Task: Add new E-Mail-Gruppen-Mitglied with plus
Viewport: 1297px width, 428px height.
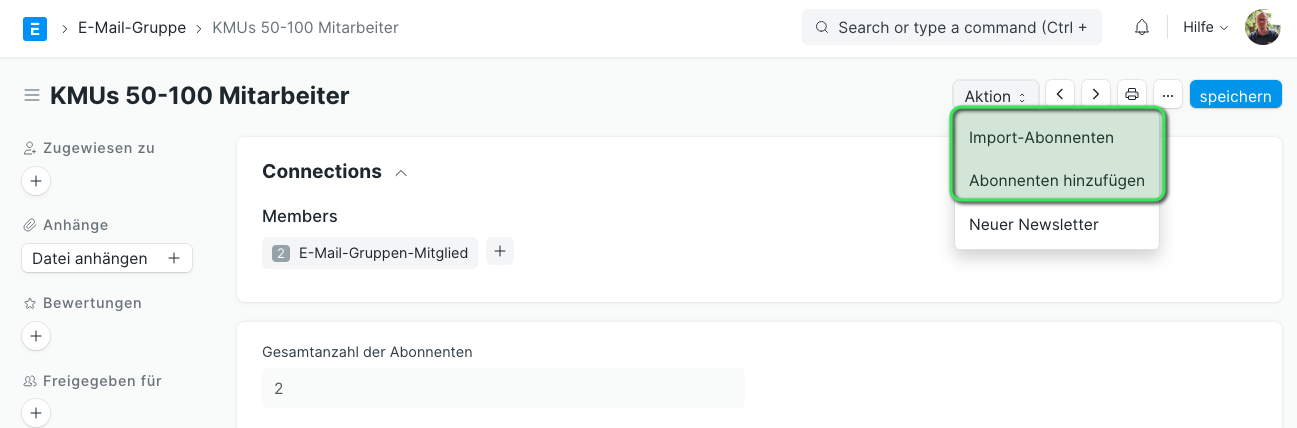Action: point(500,252)
